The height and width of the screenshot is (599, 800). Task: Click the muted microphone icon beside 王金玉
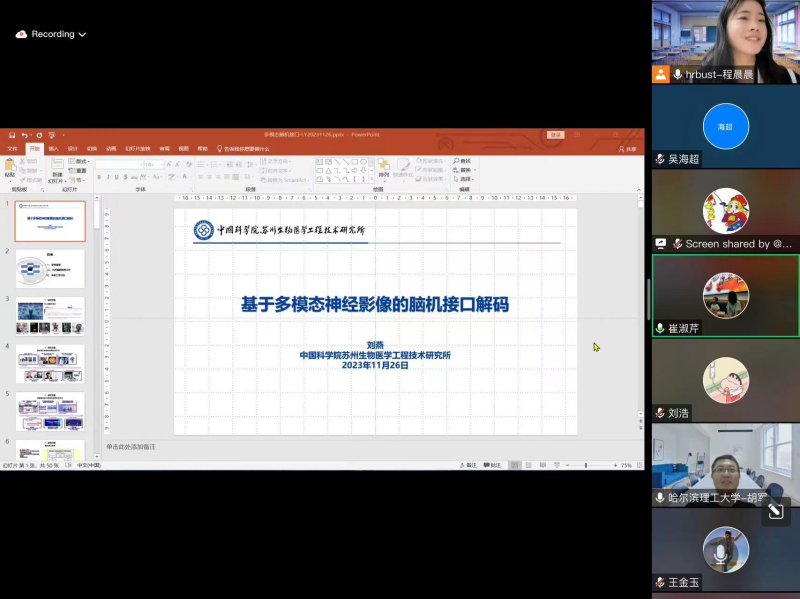pos(660,582)
